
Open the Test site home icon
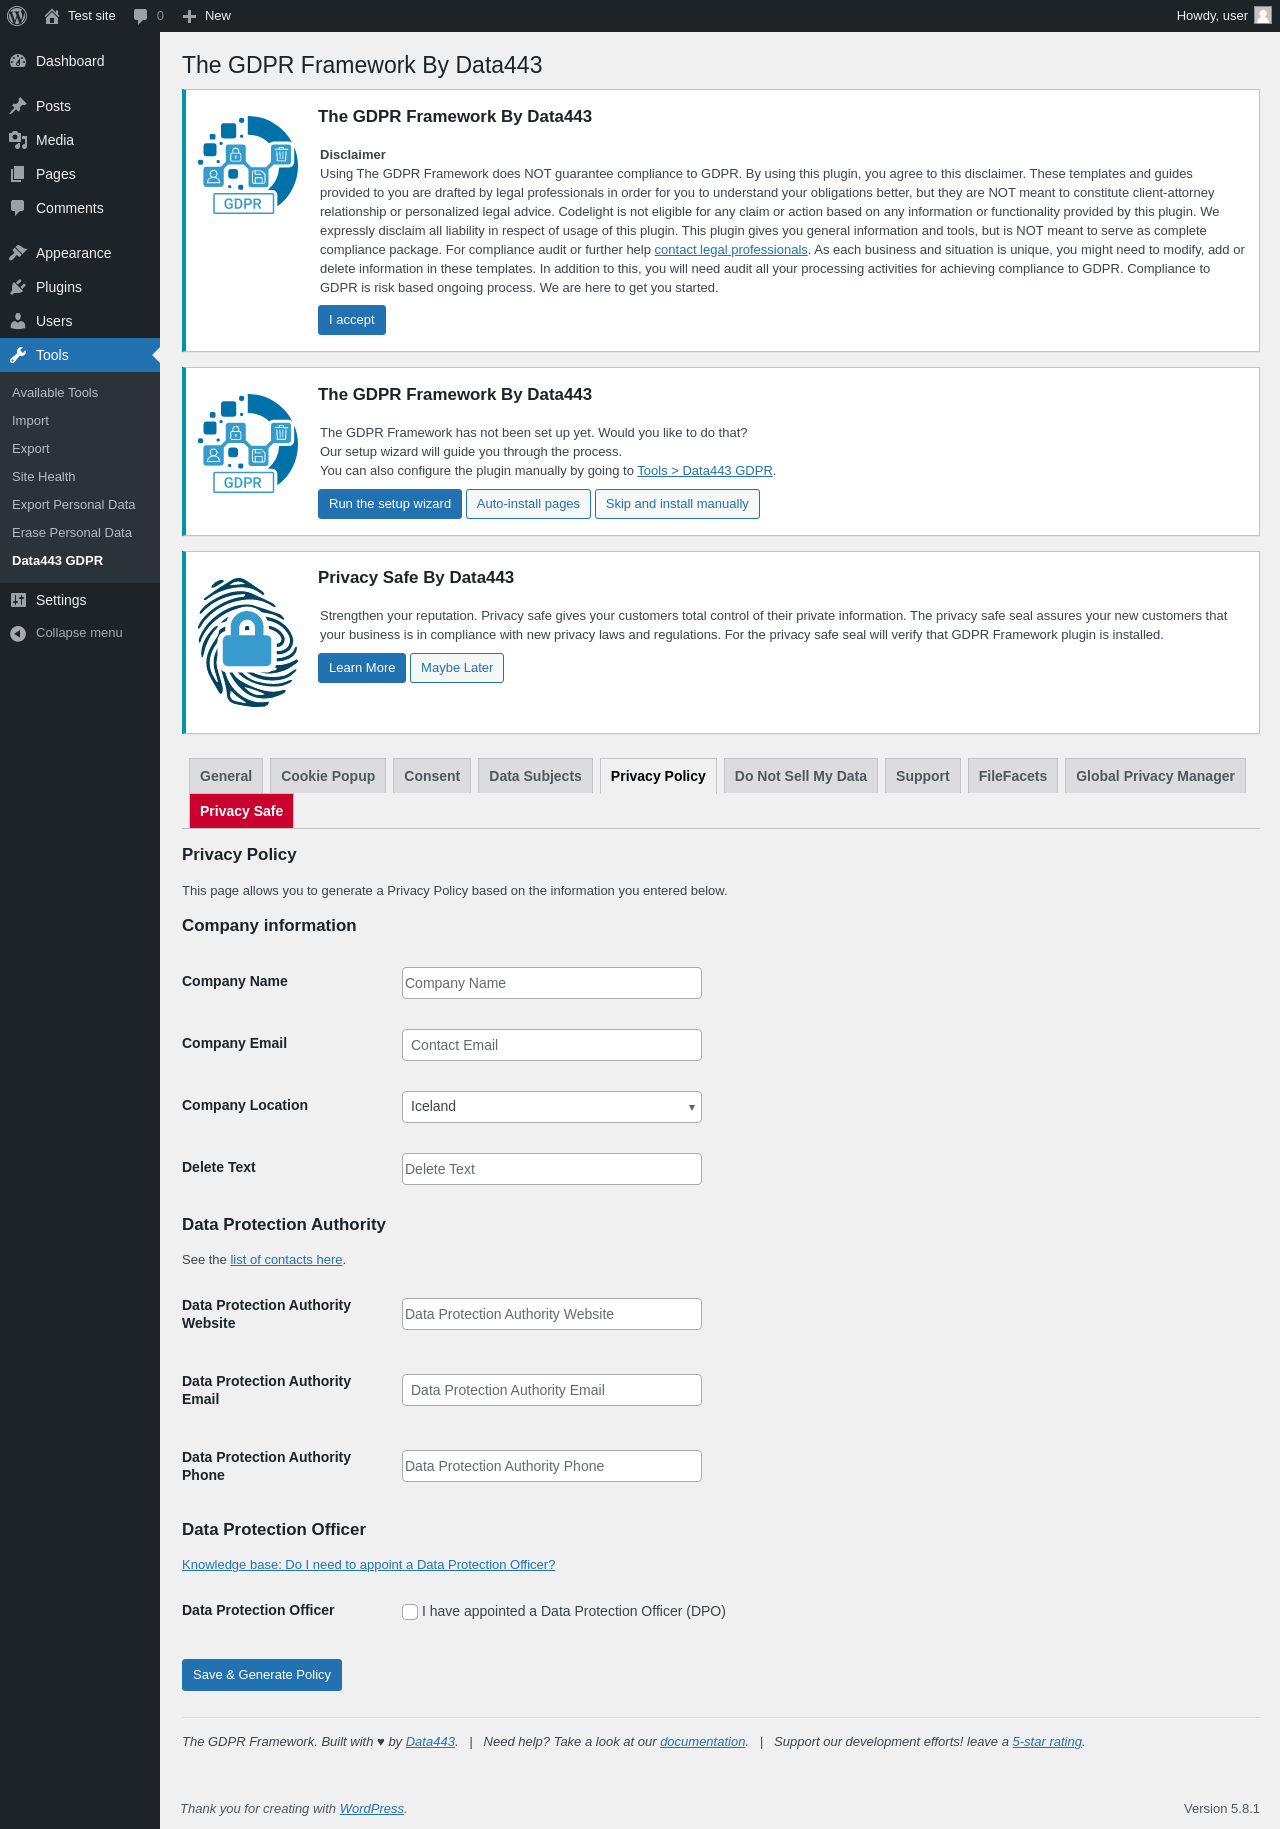pyautogui.click(x=52, y=16)
